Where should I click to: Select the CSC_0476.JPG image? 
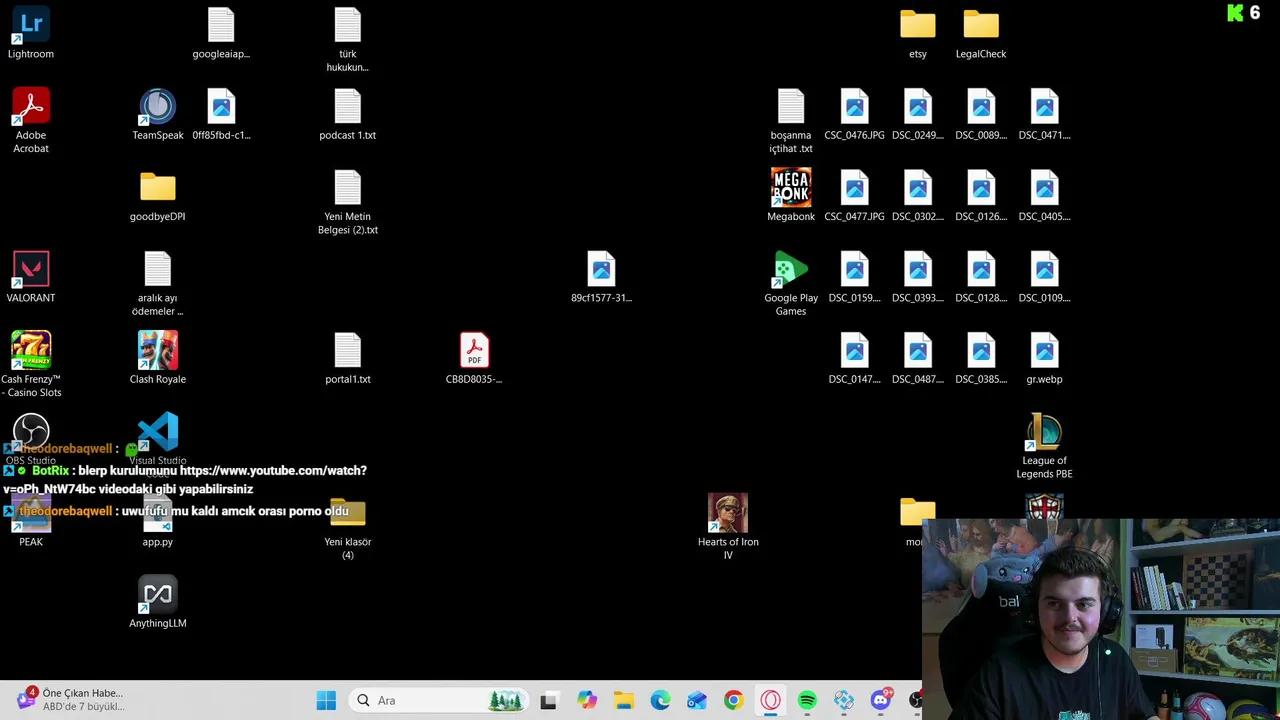[855, 114]
